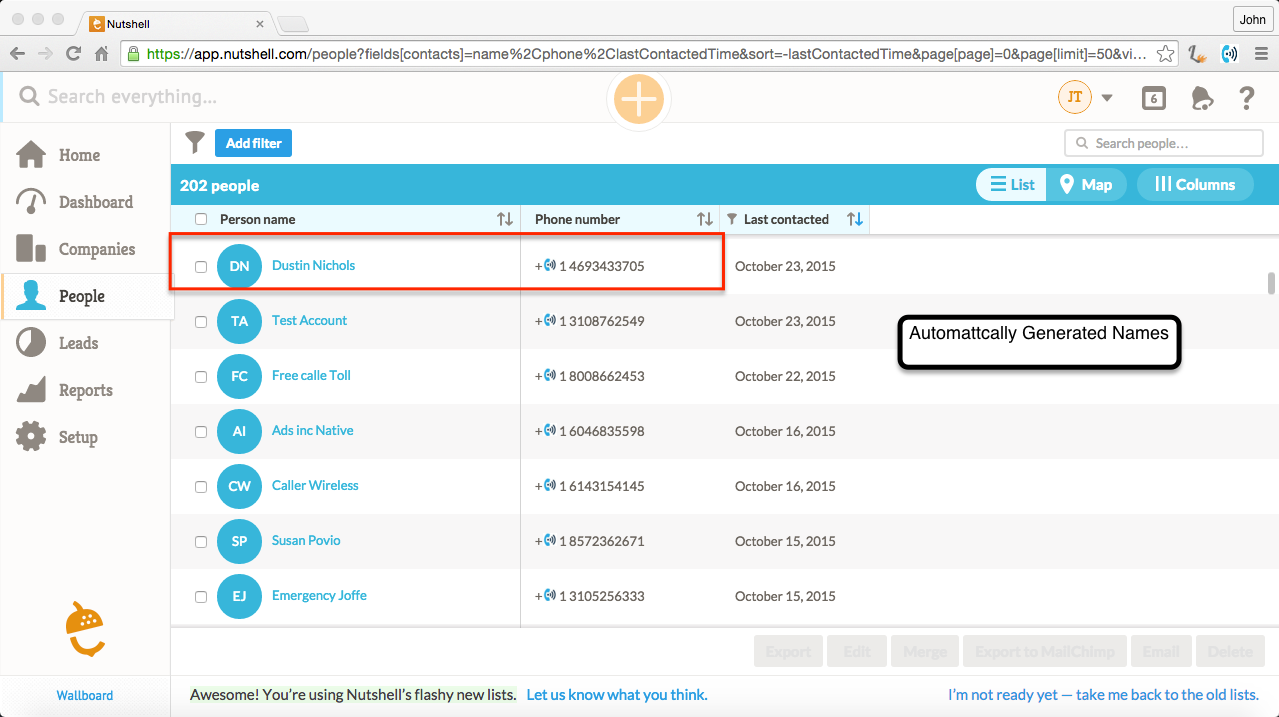This screenshot has width=1279, height=717.
Task: Sort by the Person name column arrows
Action: point(504,219)
